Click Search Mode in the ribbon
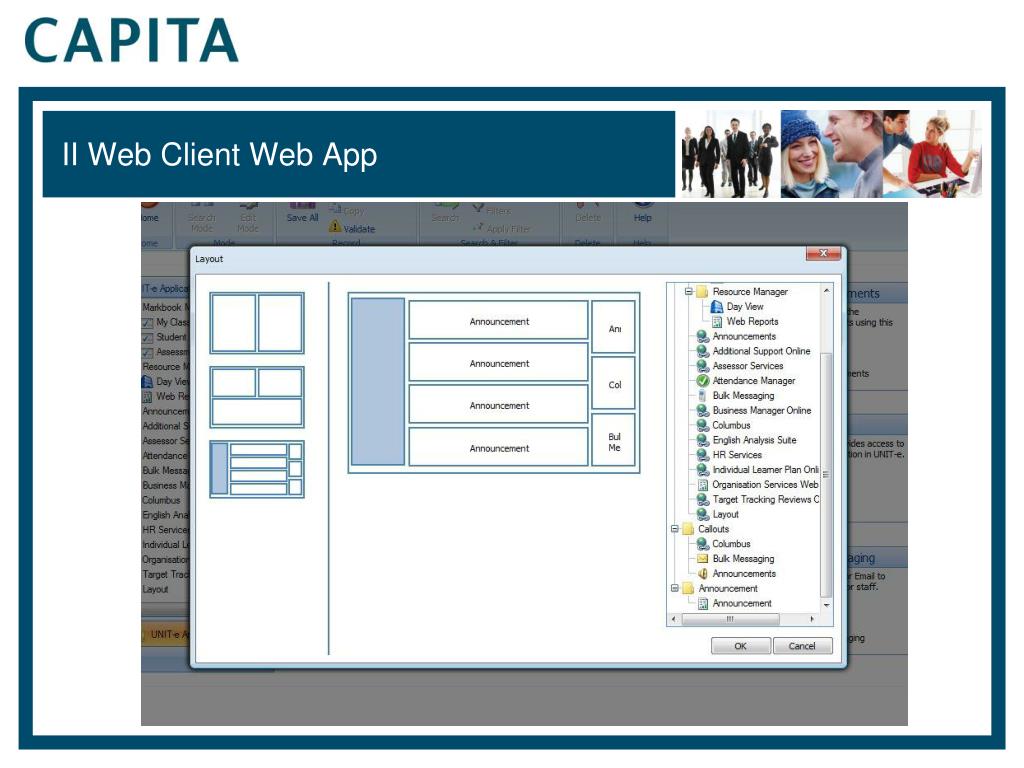This screenshot has width=1024, height=768. [x=202, y=218]
